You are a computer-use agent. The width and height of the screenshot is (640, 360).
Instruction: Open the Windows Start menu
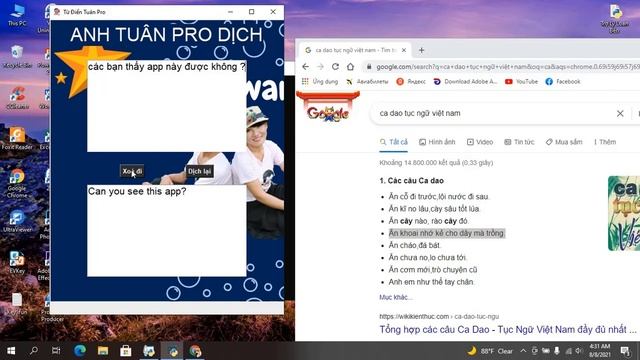[x=11, y=351]
